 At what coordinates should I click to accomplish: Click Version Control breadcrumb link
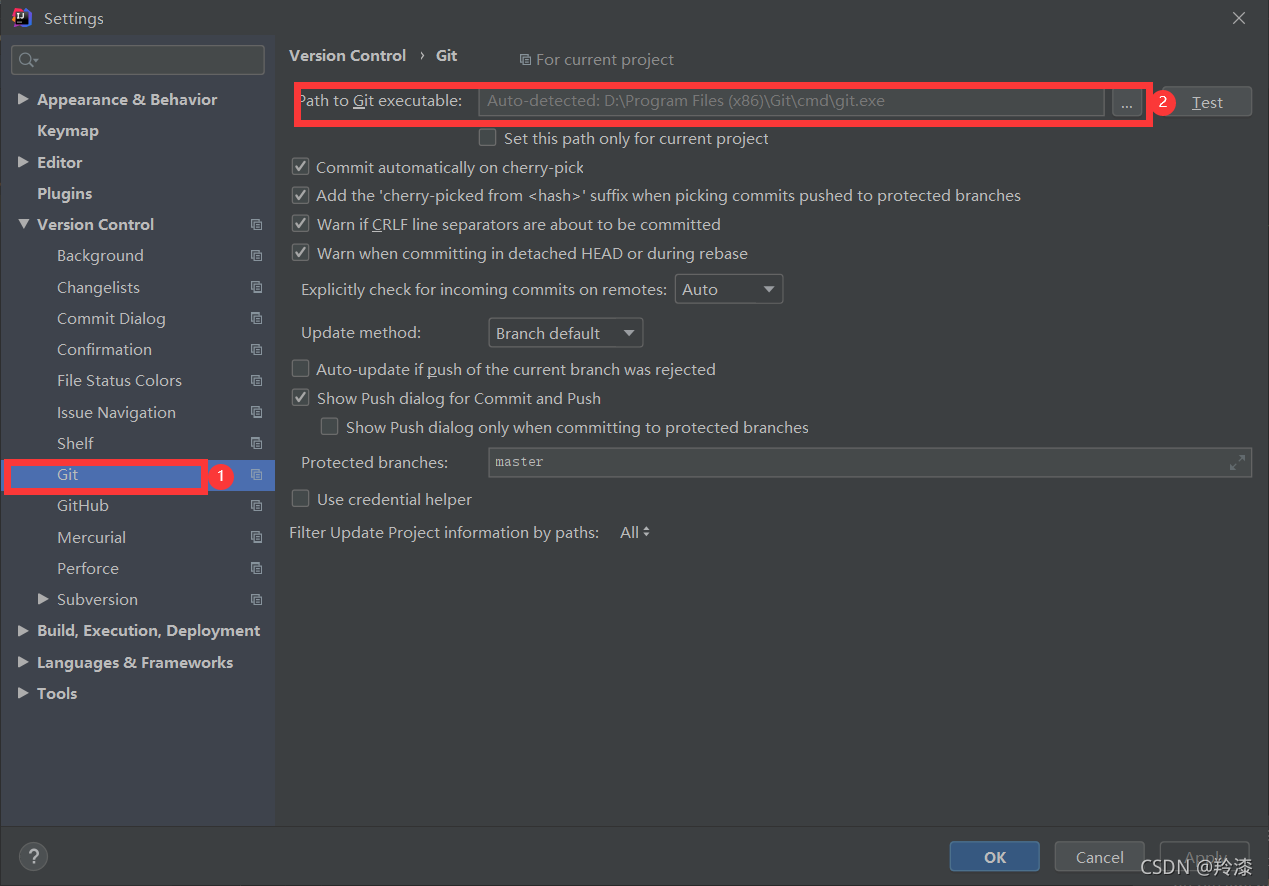(348, 56)
